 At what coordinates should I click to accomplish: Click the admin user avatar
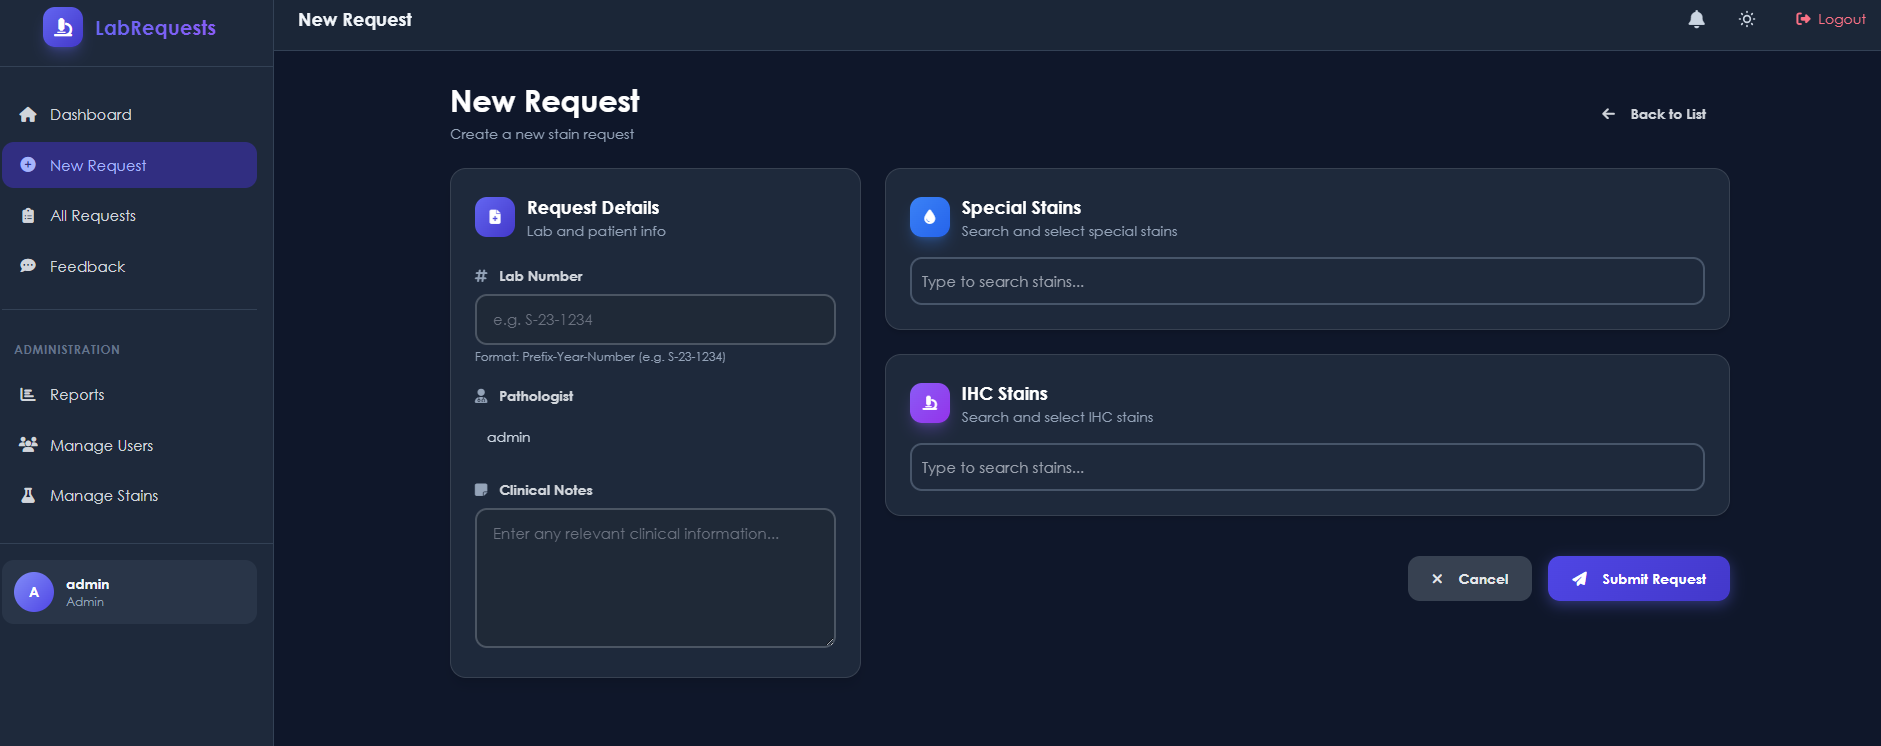[x=34, y=592]
